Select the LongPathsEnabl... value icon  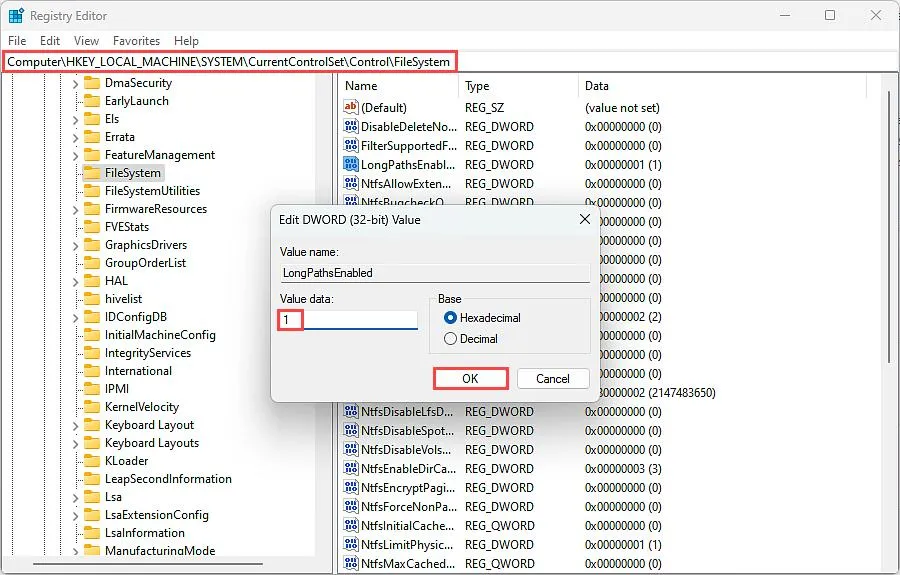350,164
